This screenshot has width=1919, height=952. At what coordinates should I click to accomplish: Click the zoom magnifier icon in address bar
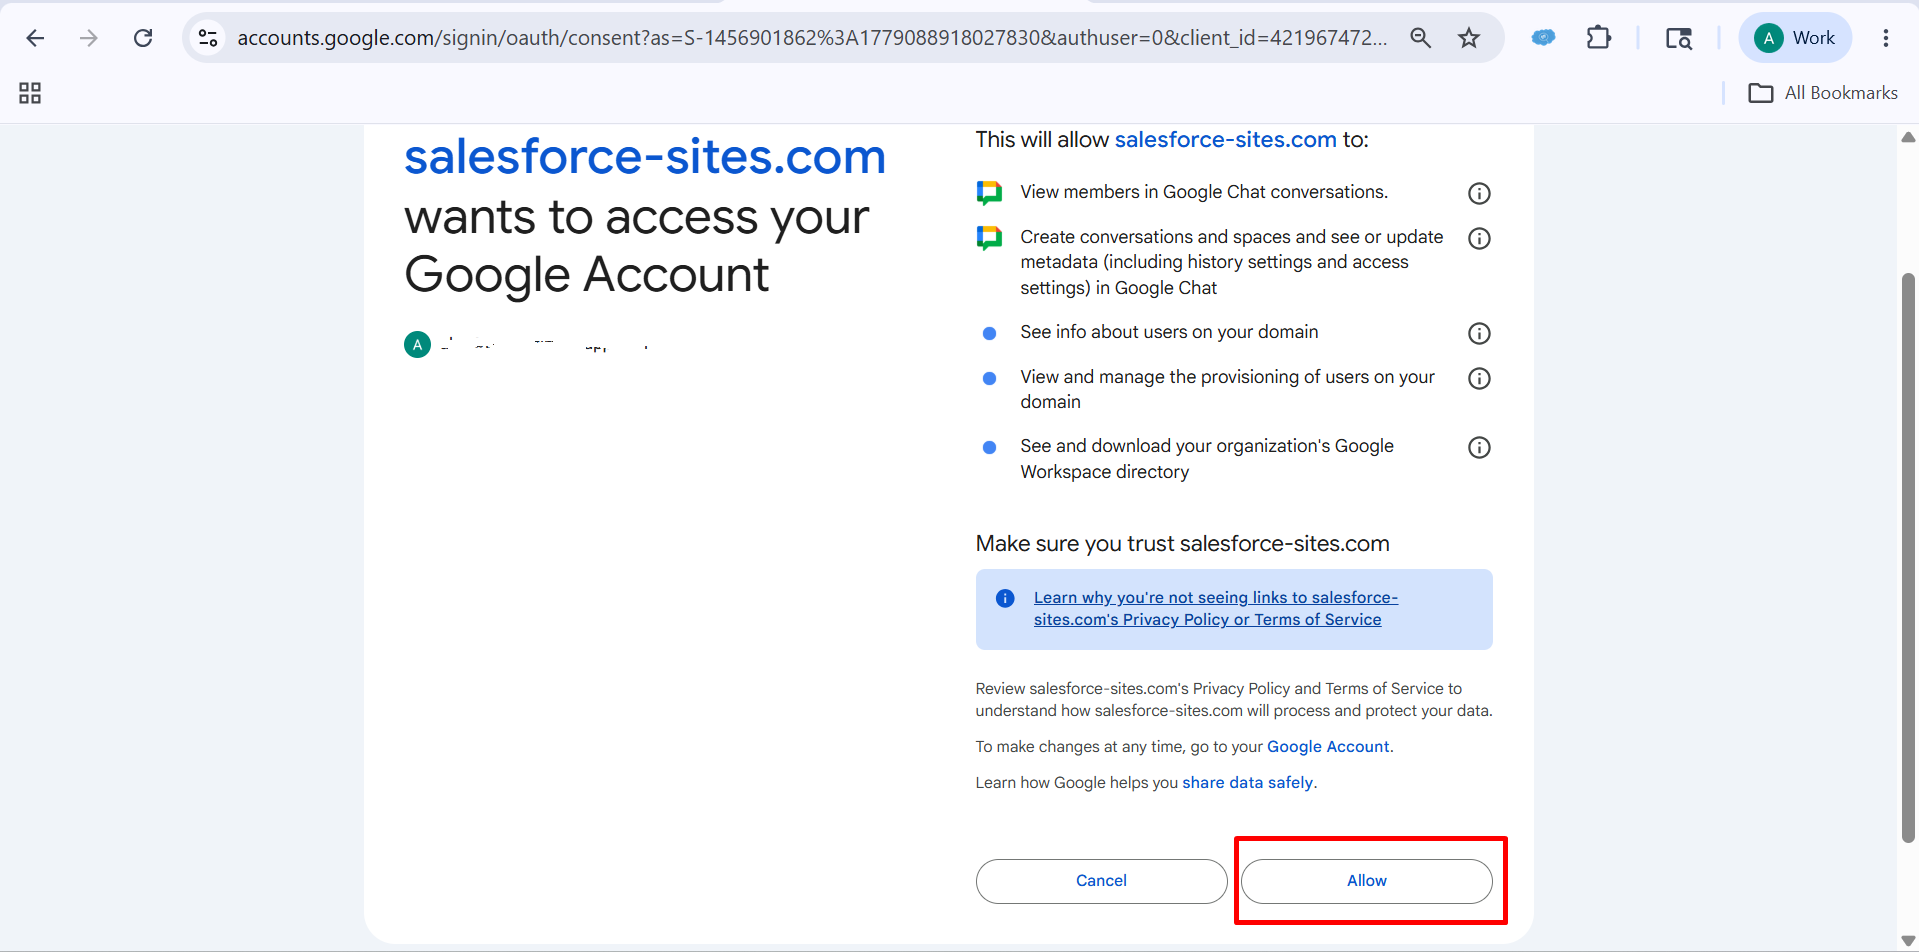[x=1420, y=38]
